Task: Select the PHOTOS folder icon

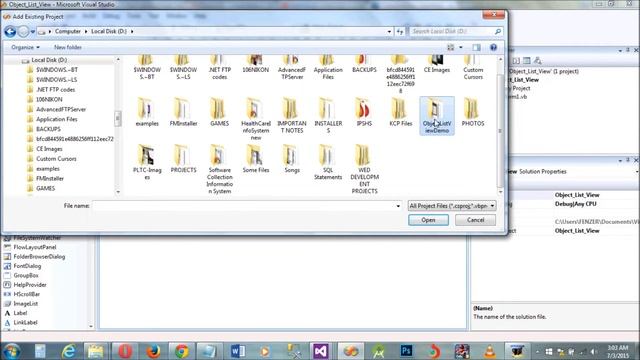Action: pos(472,109)
